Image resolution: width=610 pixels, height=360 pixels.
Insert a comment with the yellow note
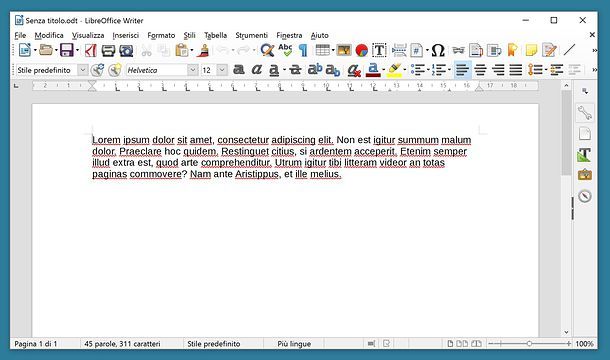(x=531, y=50)
